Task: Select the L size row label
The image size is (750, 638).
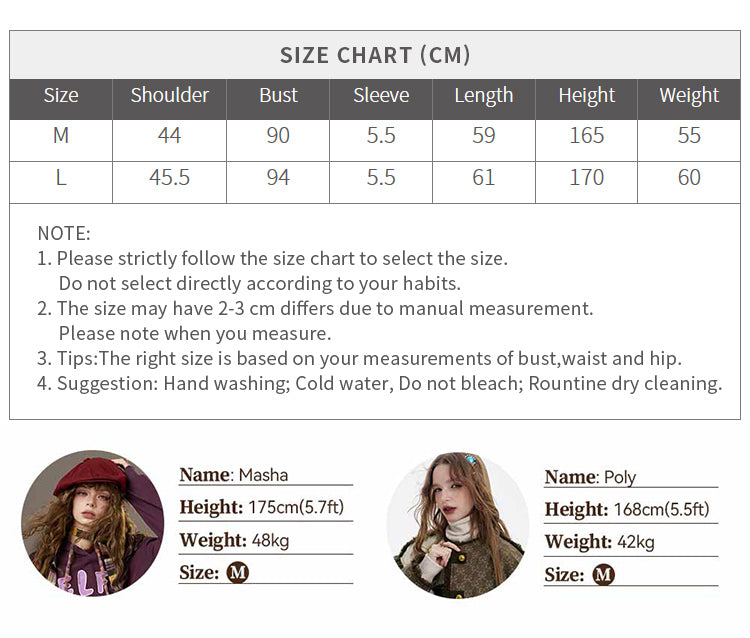Action: tap(61, 177)
